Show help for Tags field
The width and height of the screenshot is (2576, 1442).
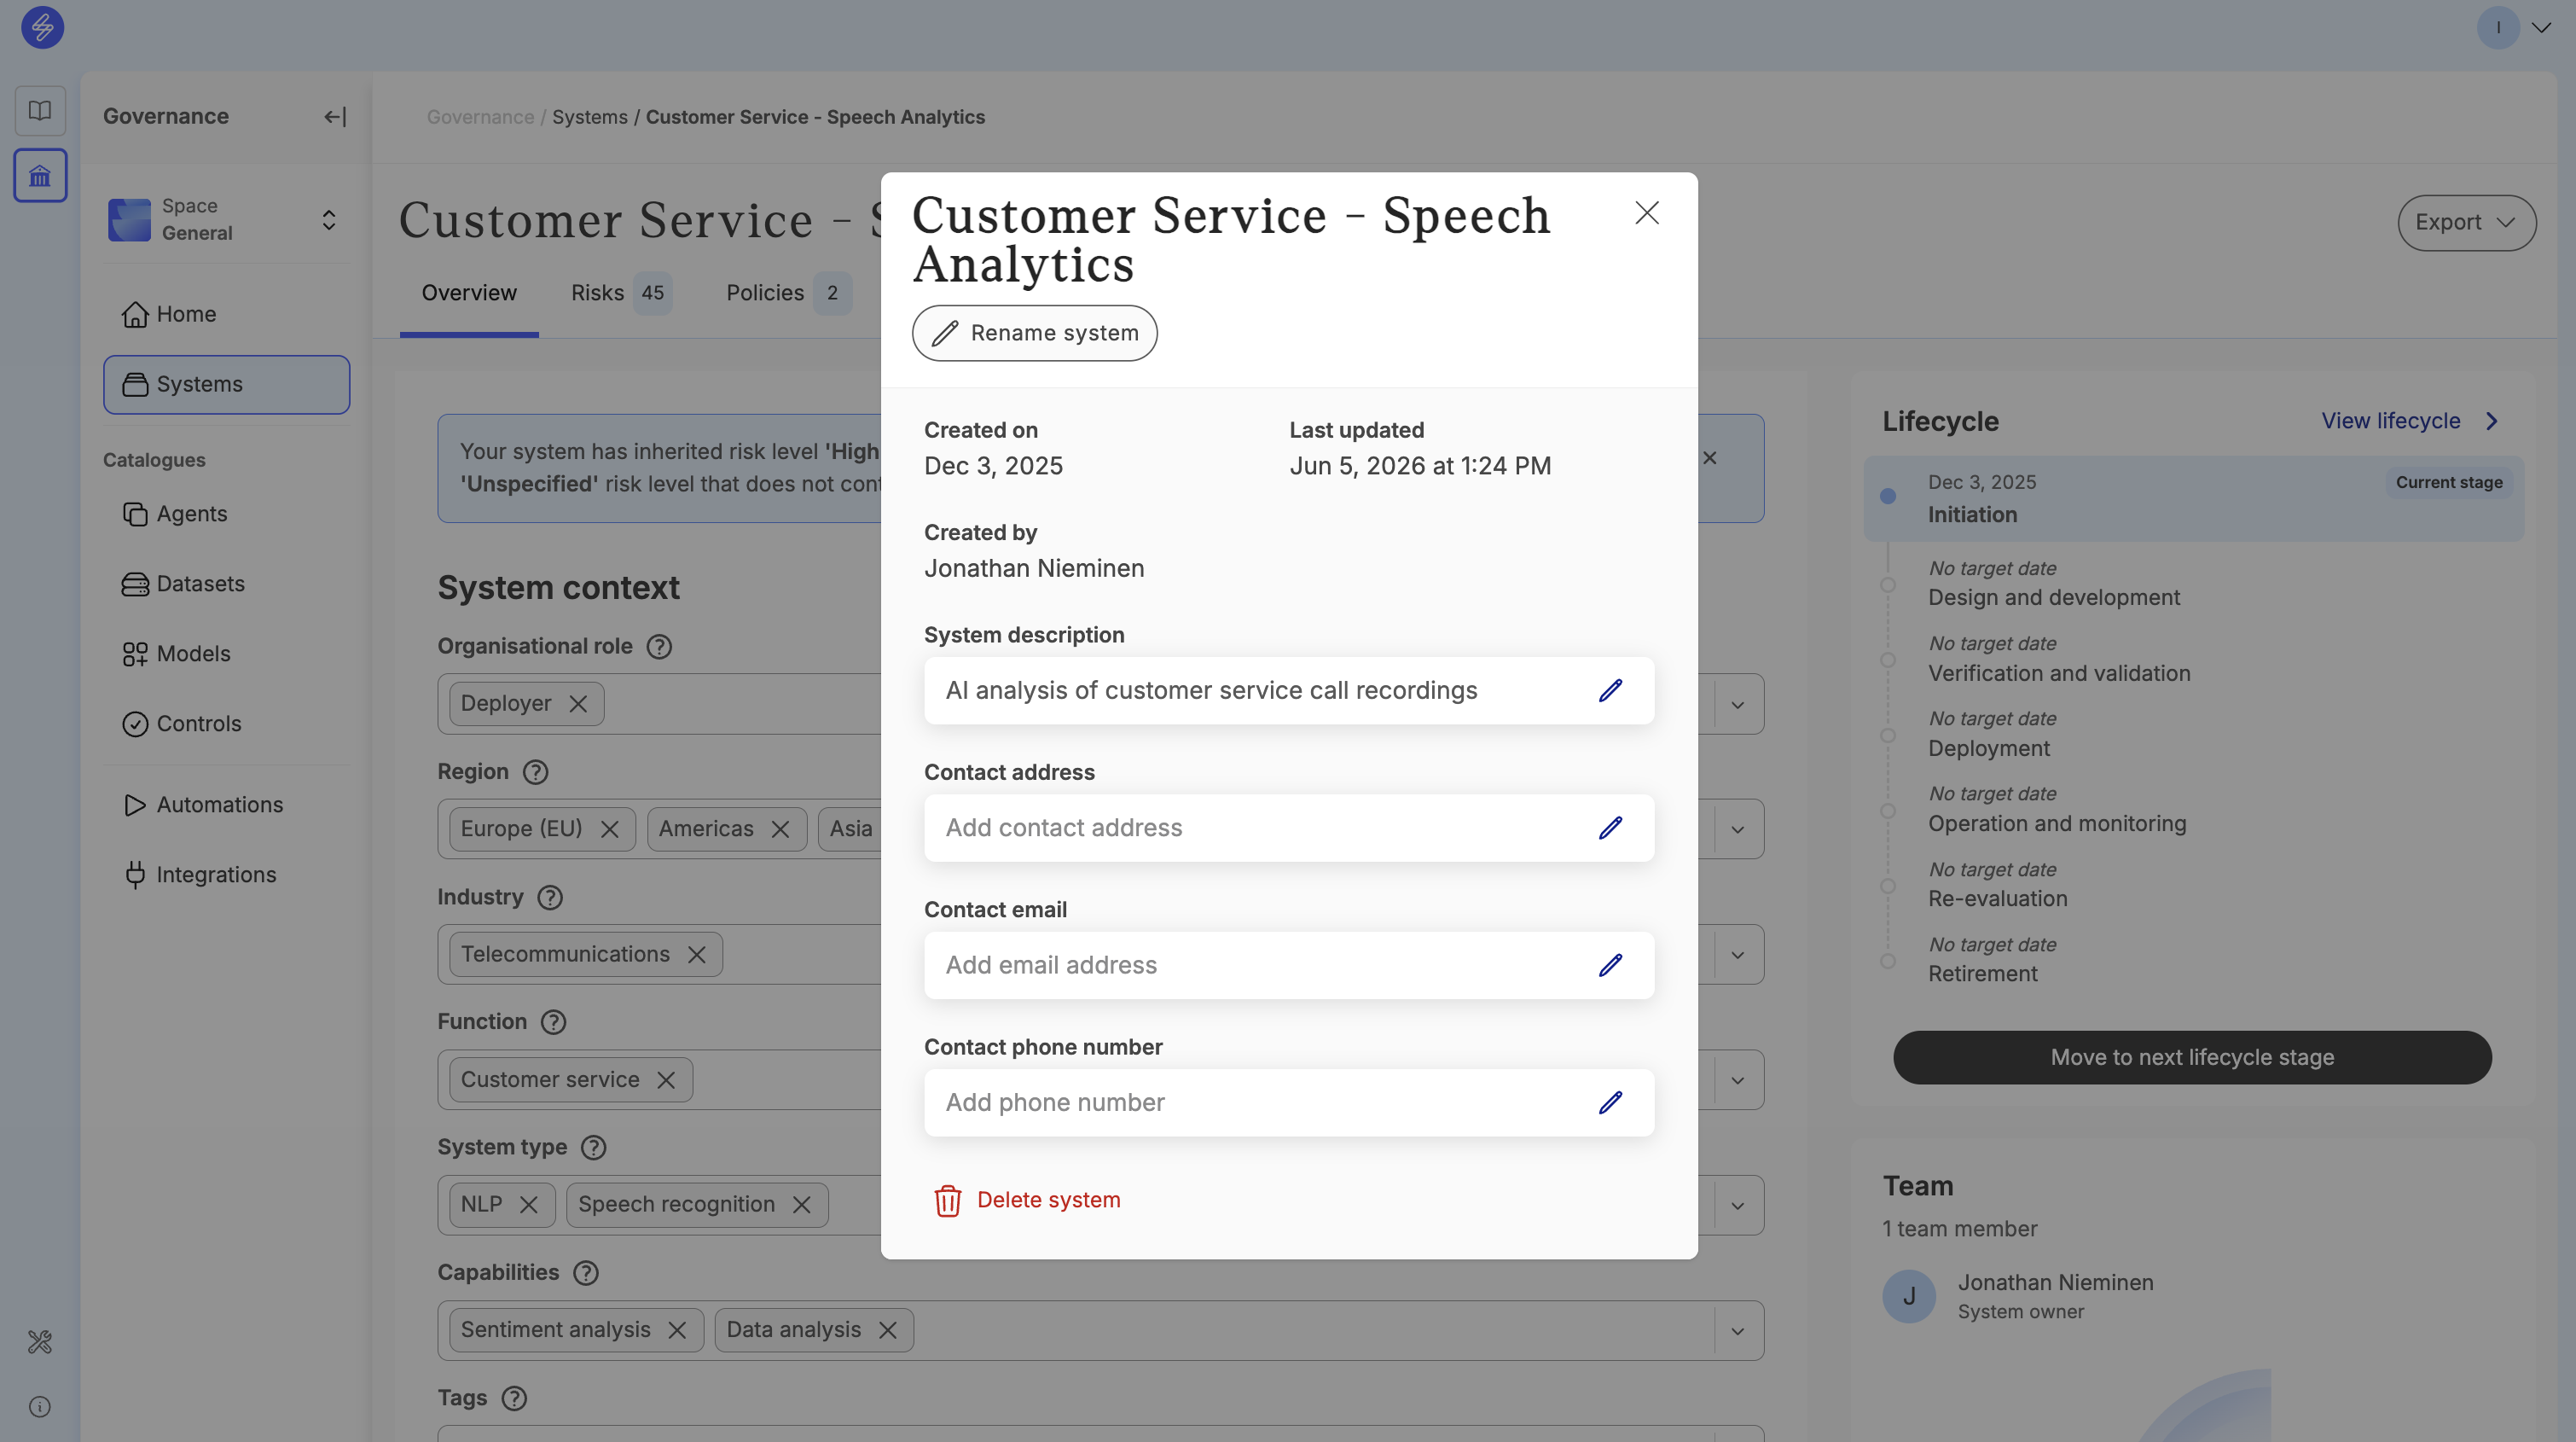click(514, 1398)
